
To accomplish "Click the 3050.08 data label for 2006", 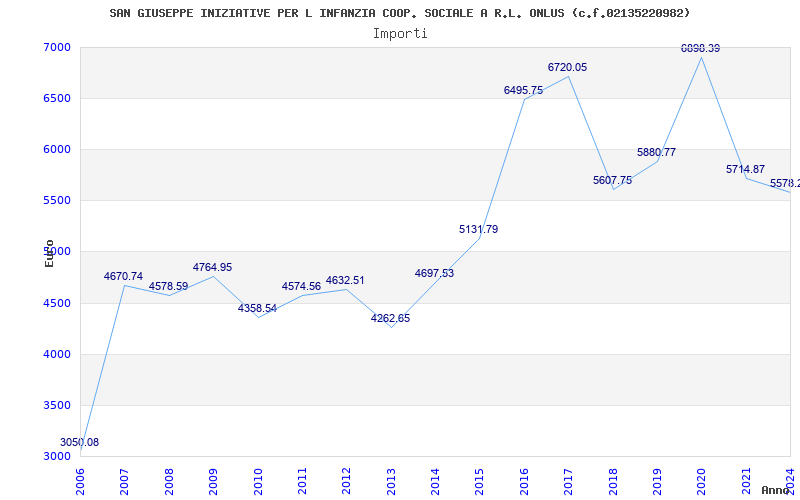I will point(79,442).
